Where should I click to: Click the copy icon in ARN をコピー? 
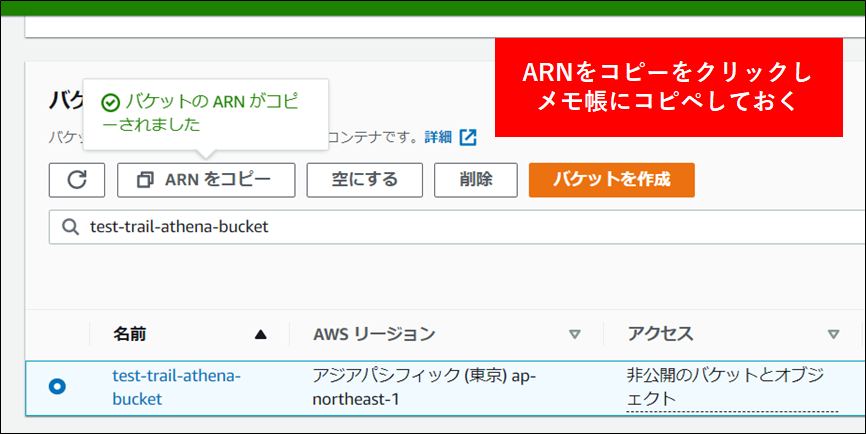(x=145, y=180)
